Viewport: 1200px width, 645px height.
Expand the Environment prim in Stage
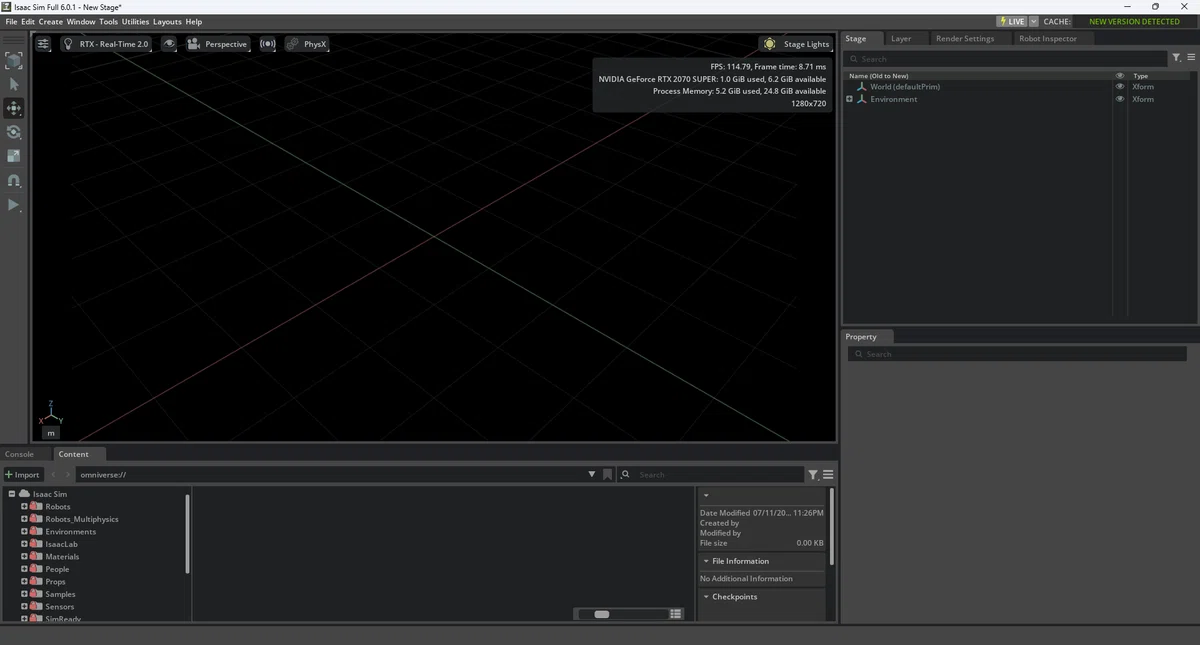click(x=849, y=99)
